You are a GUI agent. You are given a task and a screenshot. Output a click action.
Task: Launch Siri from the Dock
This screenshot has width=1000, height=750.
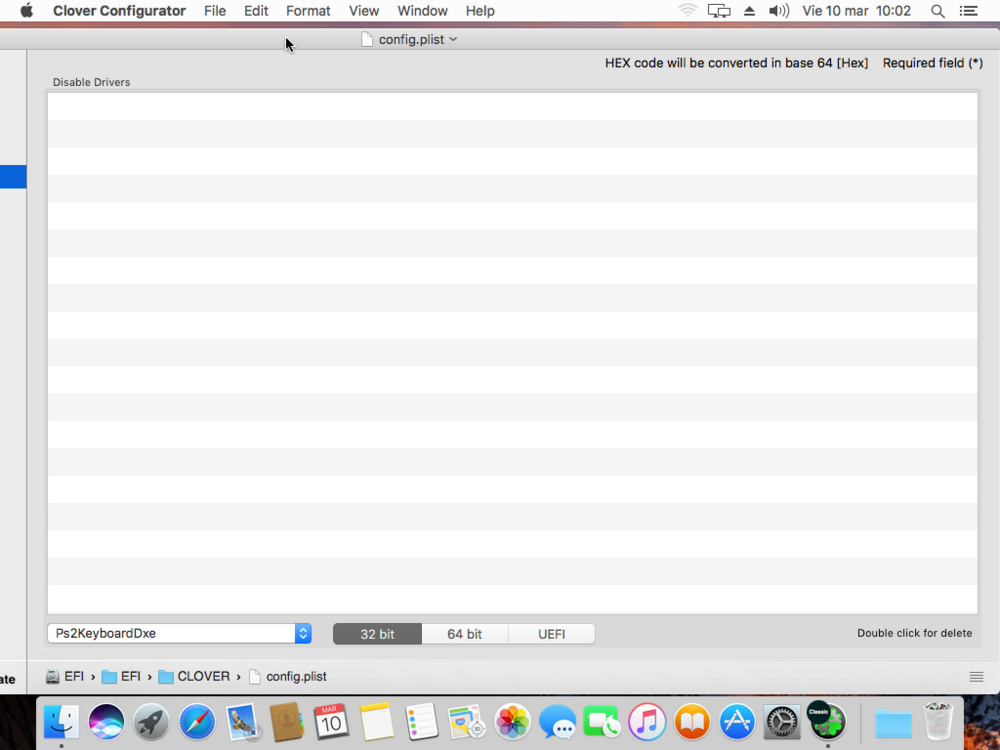pyautogui.click(x=106, y=721)
